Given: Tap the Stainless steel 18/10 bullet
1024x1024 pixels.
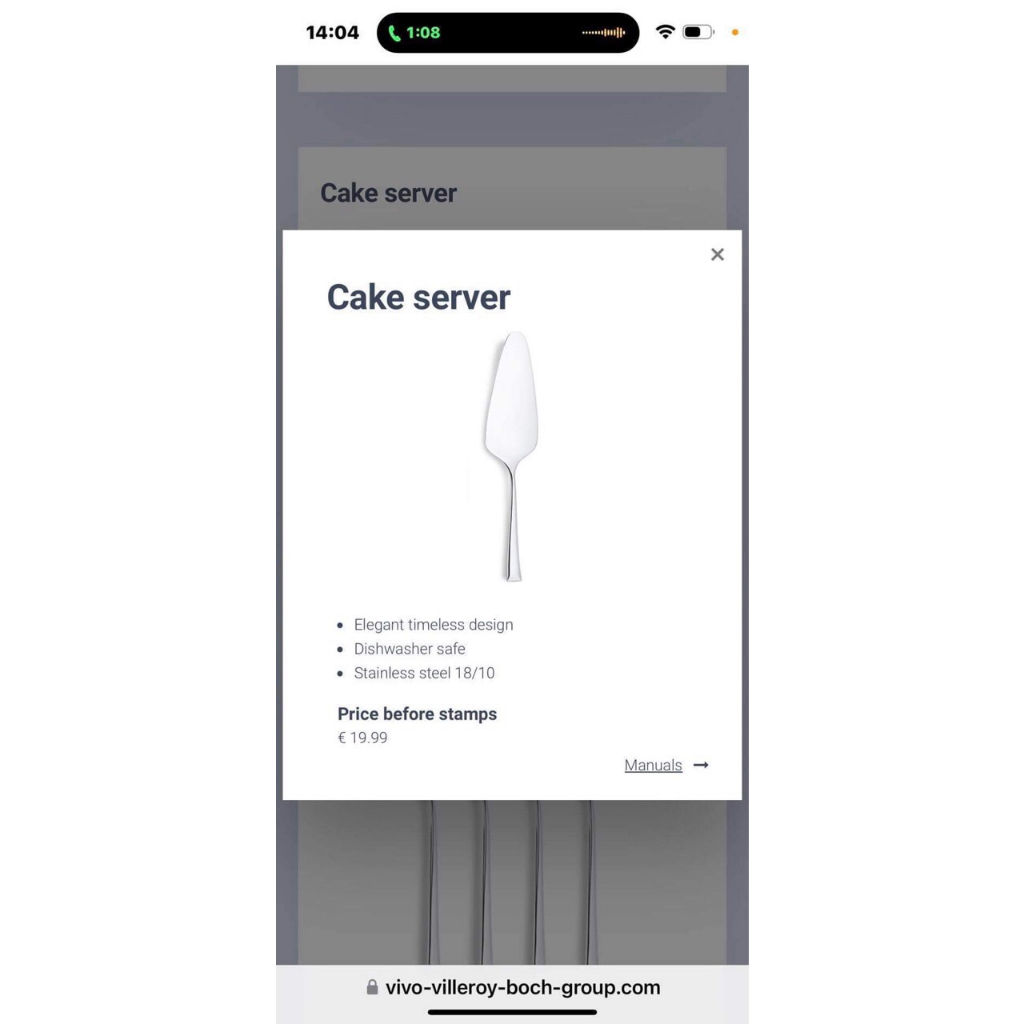Looking at the screenshot, I should coord(424,673).
